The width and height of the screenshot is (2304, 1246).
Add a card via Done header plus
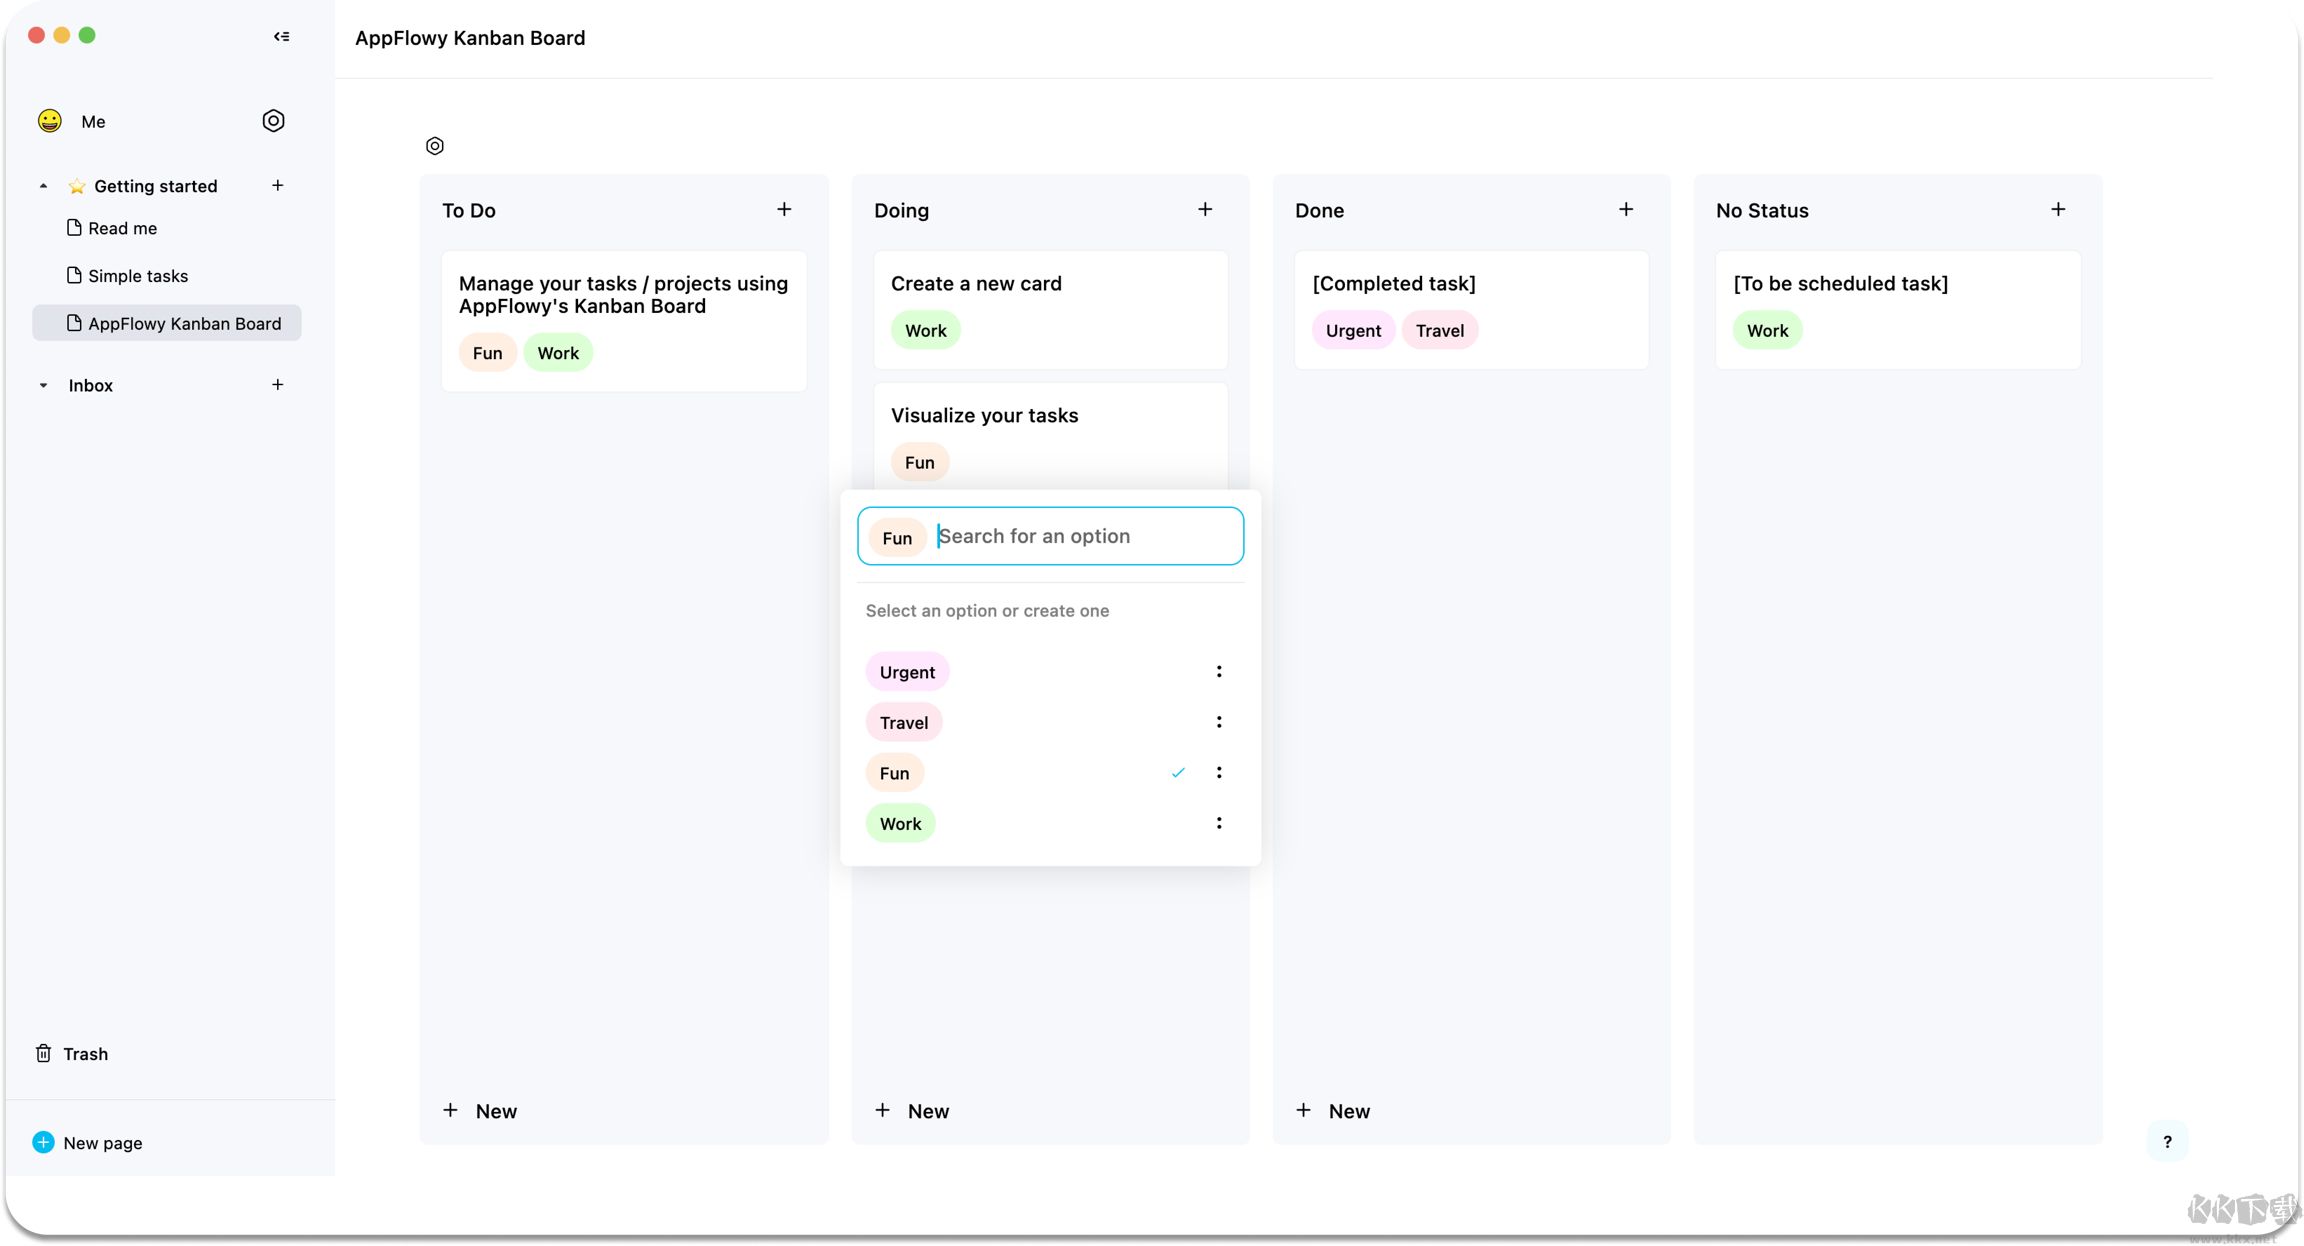point(1626,209)
